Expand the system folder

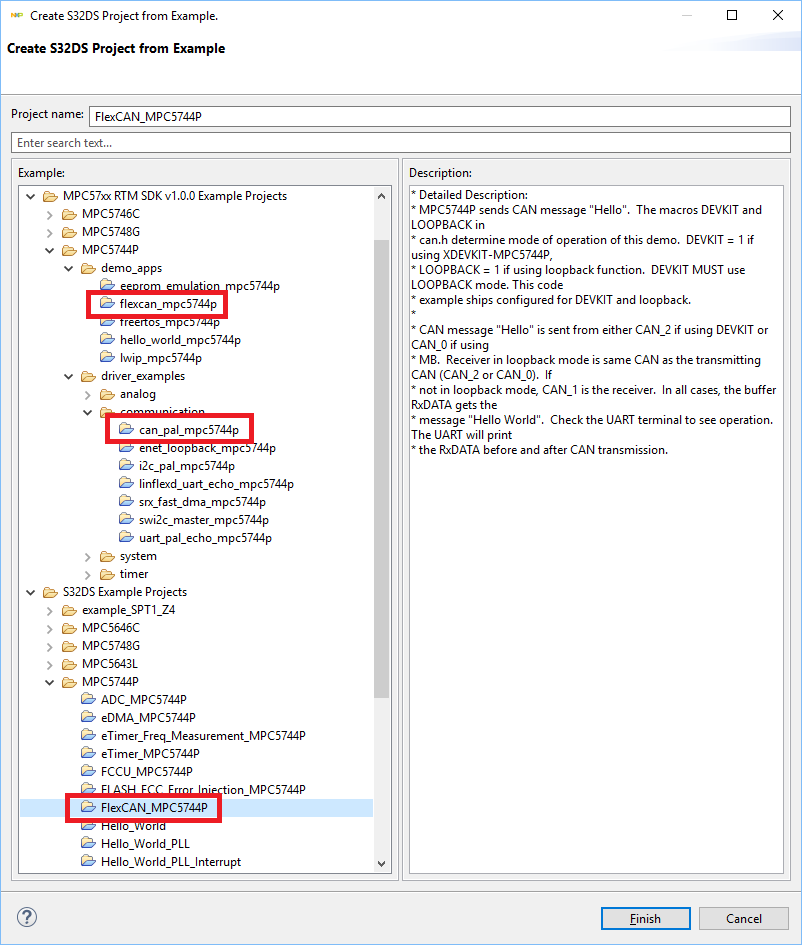click(87, 557)
